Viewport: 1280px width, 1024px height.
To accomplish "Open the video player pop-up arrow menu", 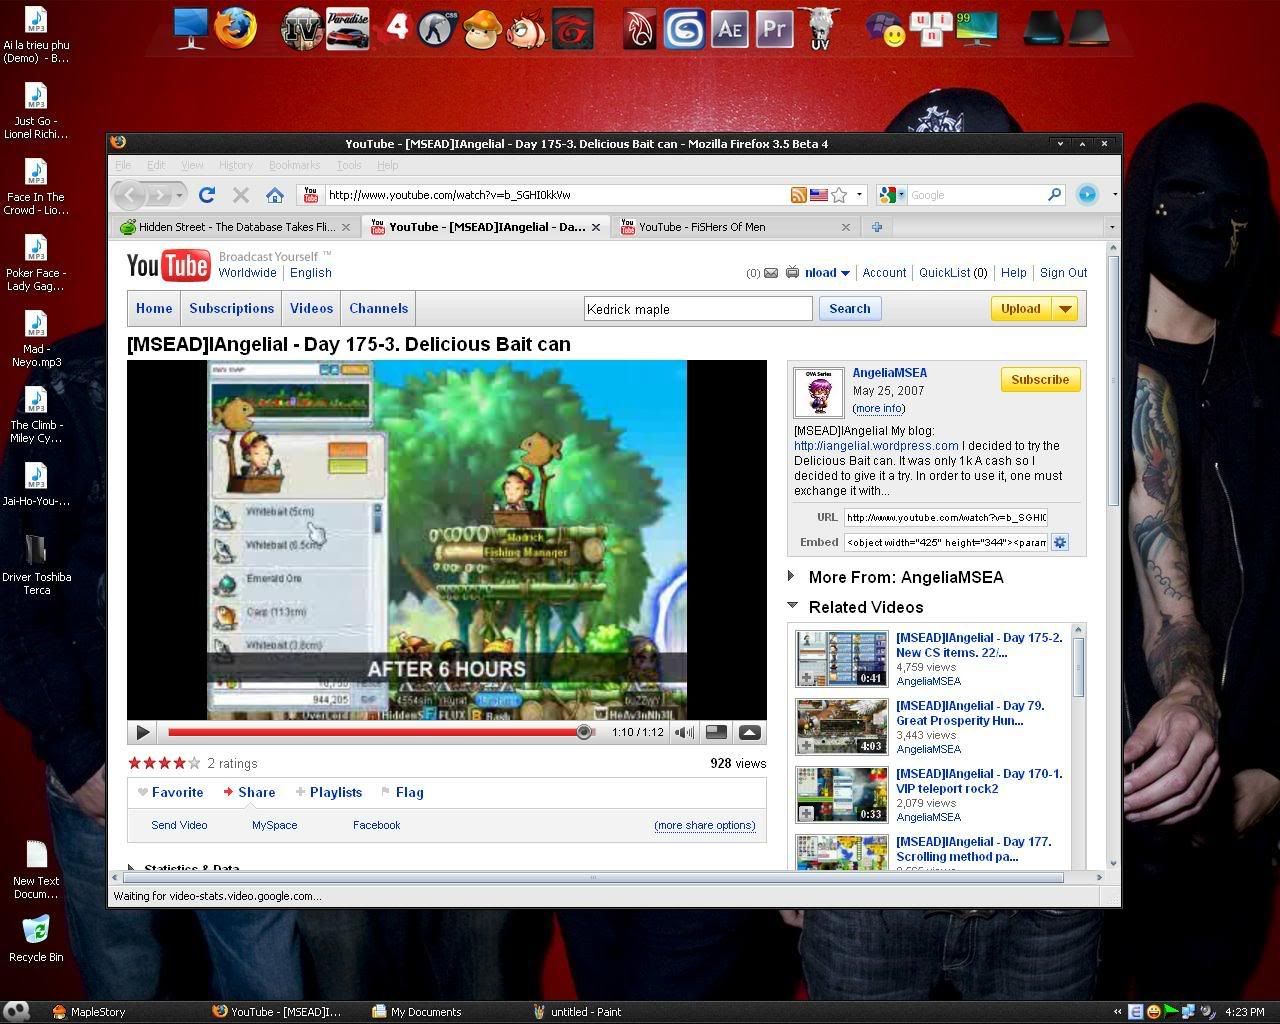I will click(749, 733).
